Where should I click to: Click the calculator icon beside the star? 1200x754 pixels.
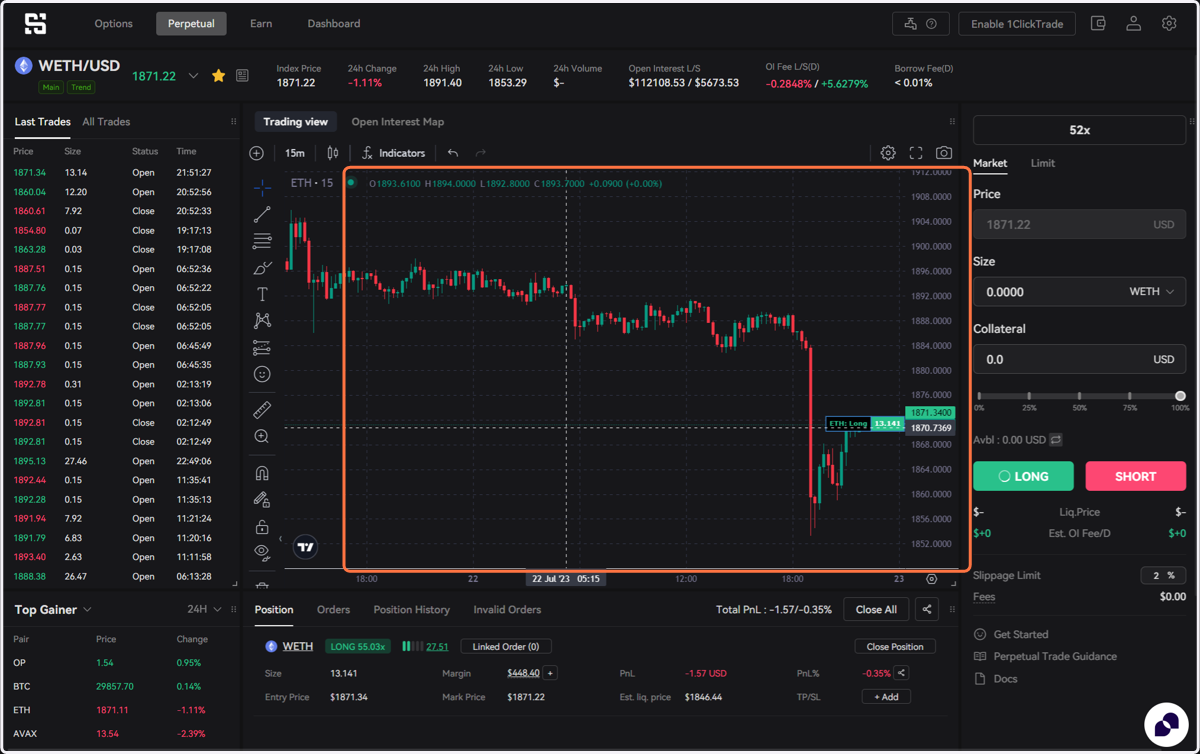tap(242, 76)
